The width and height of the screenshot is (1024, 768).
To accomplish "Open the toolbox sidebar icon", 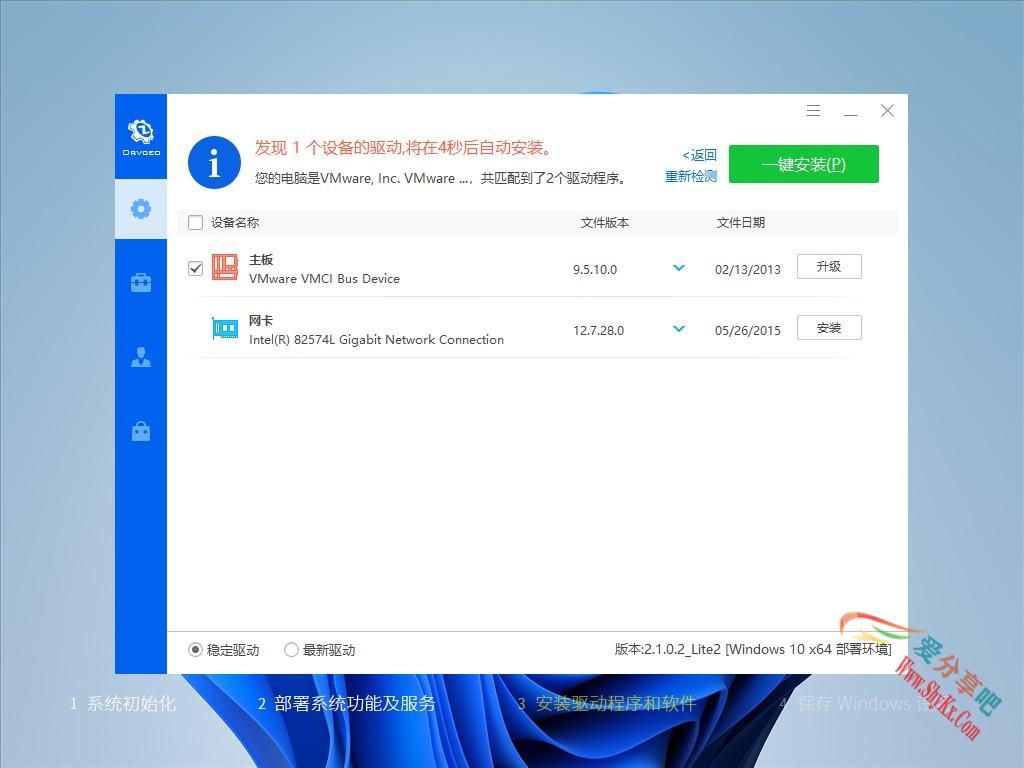I will (141, 283).
